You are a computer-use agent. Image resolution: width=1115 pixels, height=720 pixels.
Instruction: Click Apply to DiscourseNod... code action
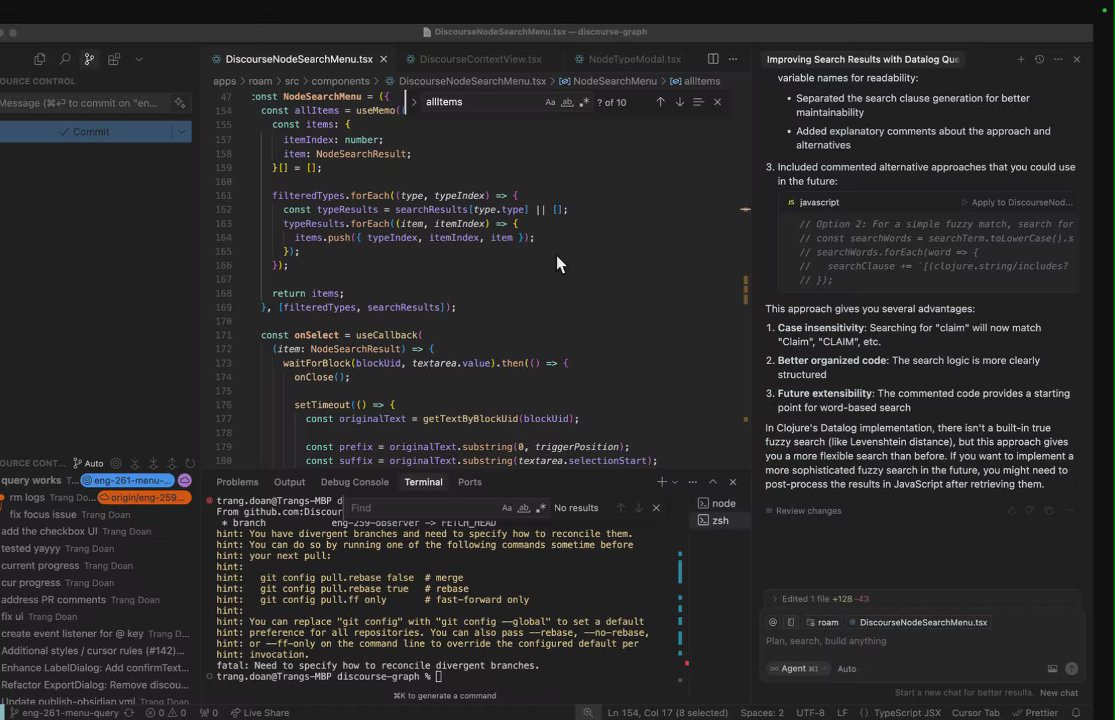[1017, 203]
